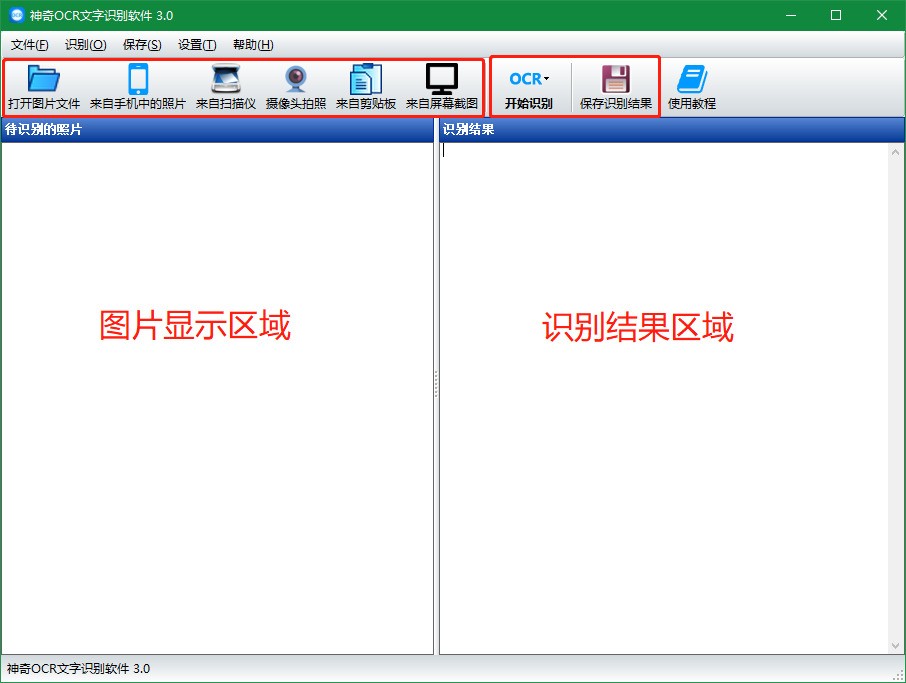Click inside the 识别结果 text area
The width and height of the screenshot is (906, 683).
click(x=660, y=450)
